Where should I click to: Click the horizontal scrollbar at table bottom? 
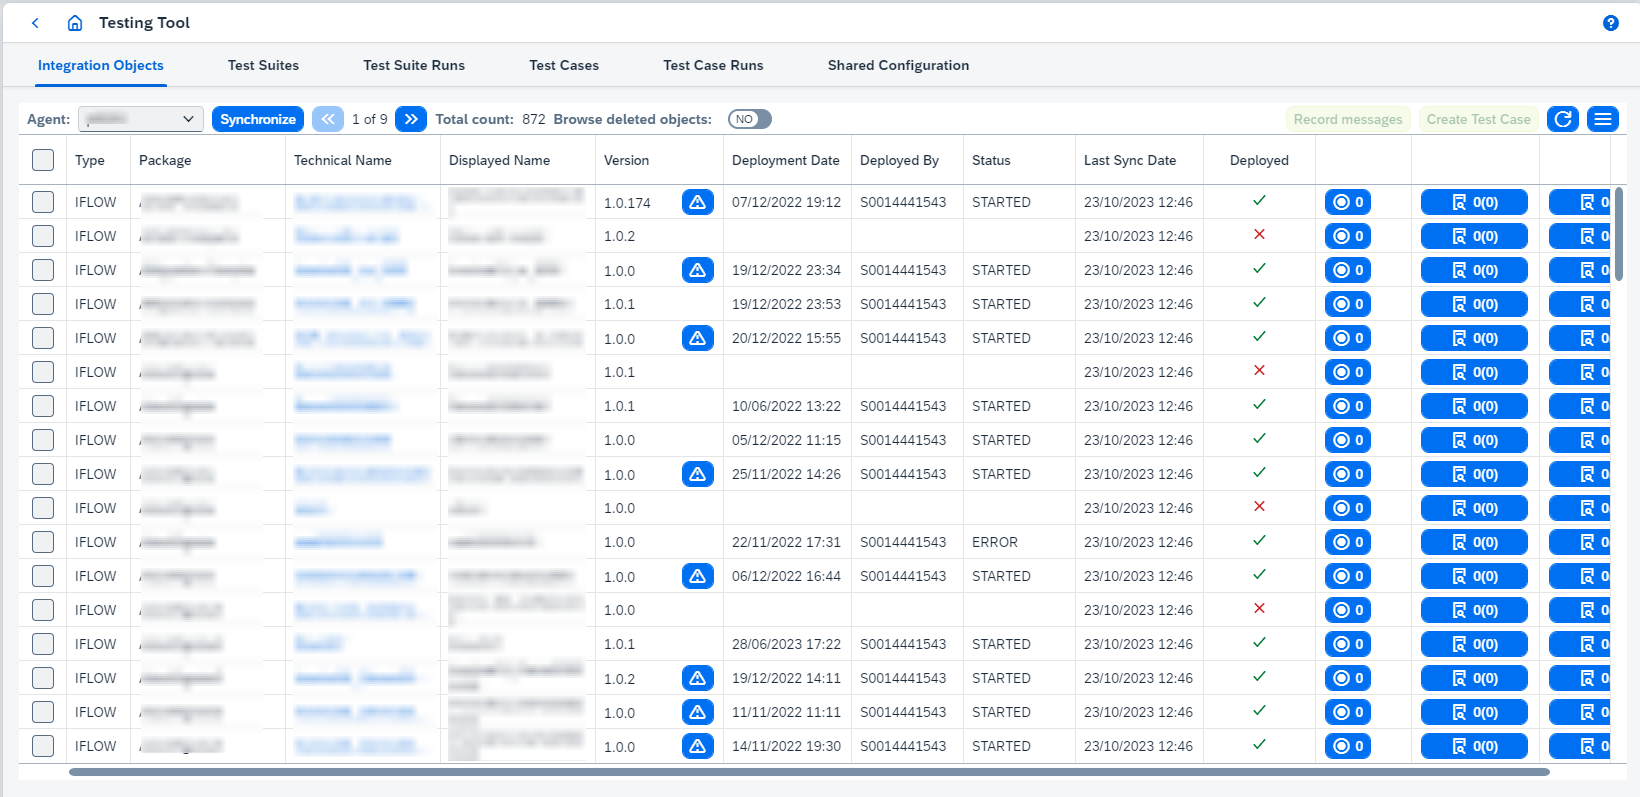pyautogui.click(x=809, y=772)
